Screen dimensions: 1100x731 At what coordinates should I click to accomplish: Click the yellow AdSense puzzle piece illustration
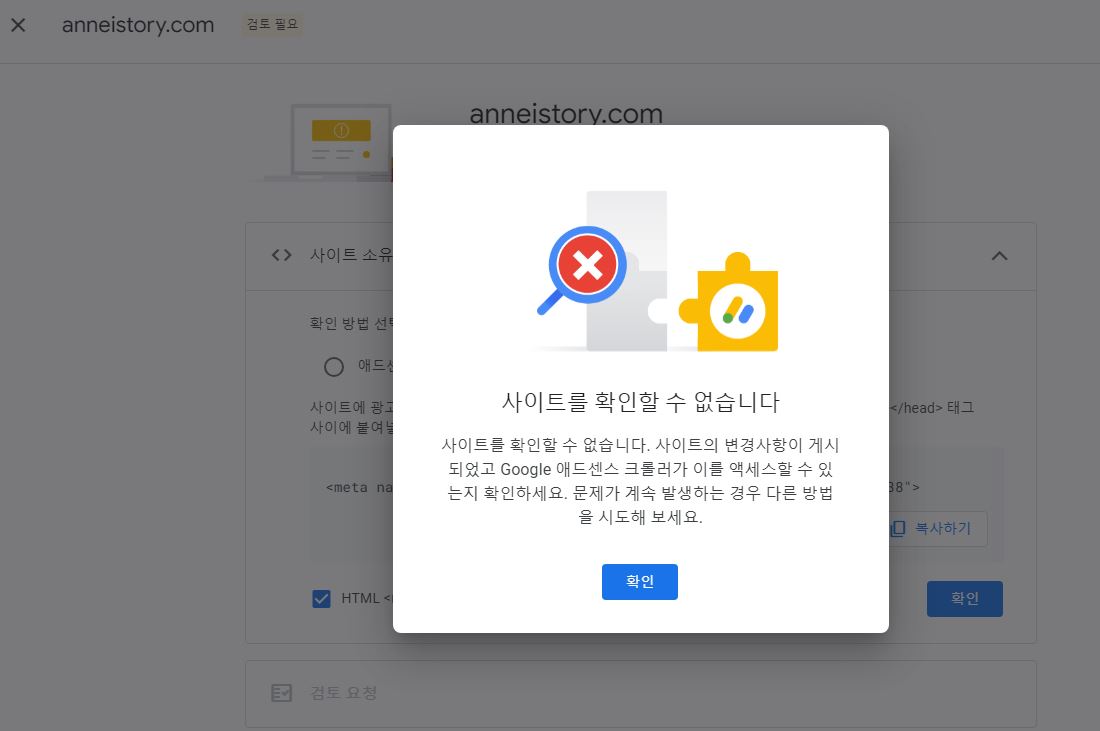730,302
